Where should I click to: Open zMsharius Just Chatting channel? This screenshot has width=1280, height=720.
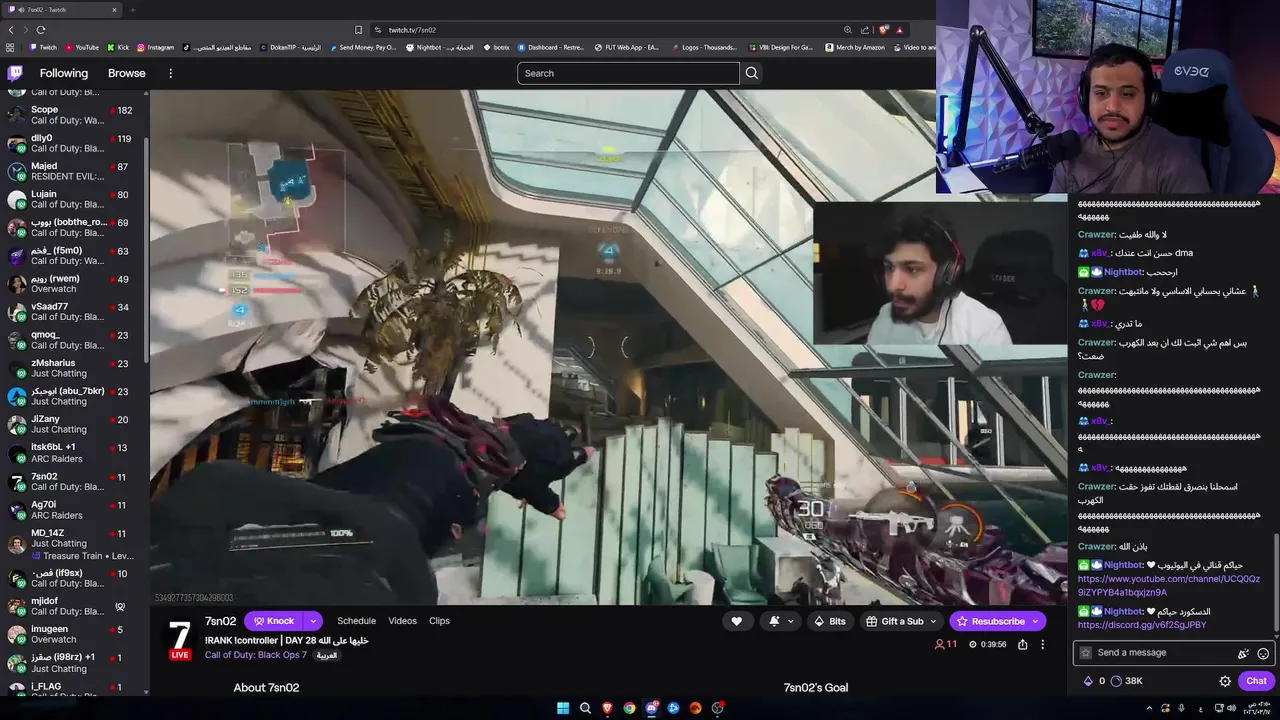(x=75, y=368)
